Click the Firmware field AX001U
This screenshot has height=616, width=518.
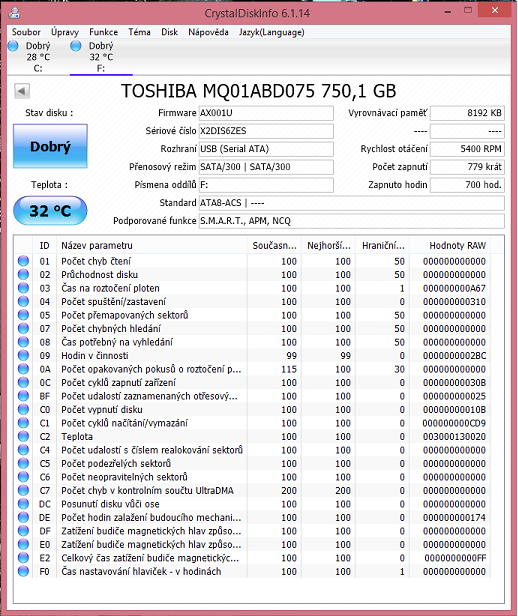coord(266,113)
